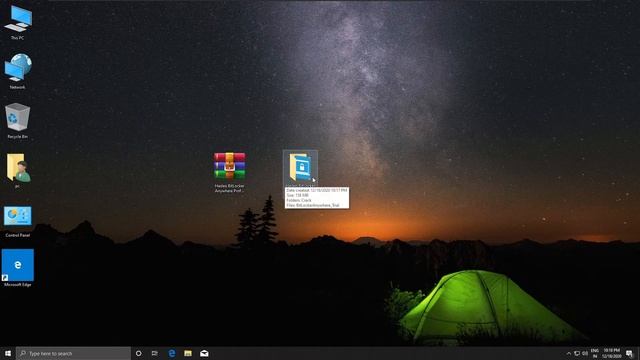Open network status tray icon
This screenshot has height=360, width=640.
(577, 353)
